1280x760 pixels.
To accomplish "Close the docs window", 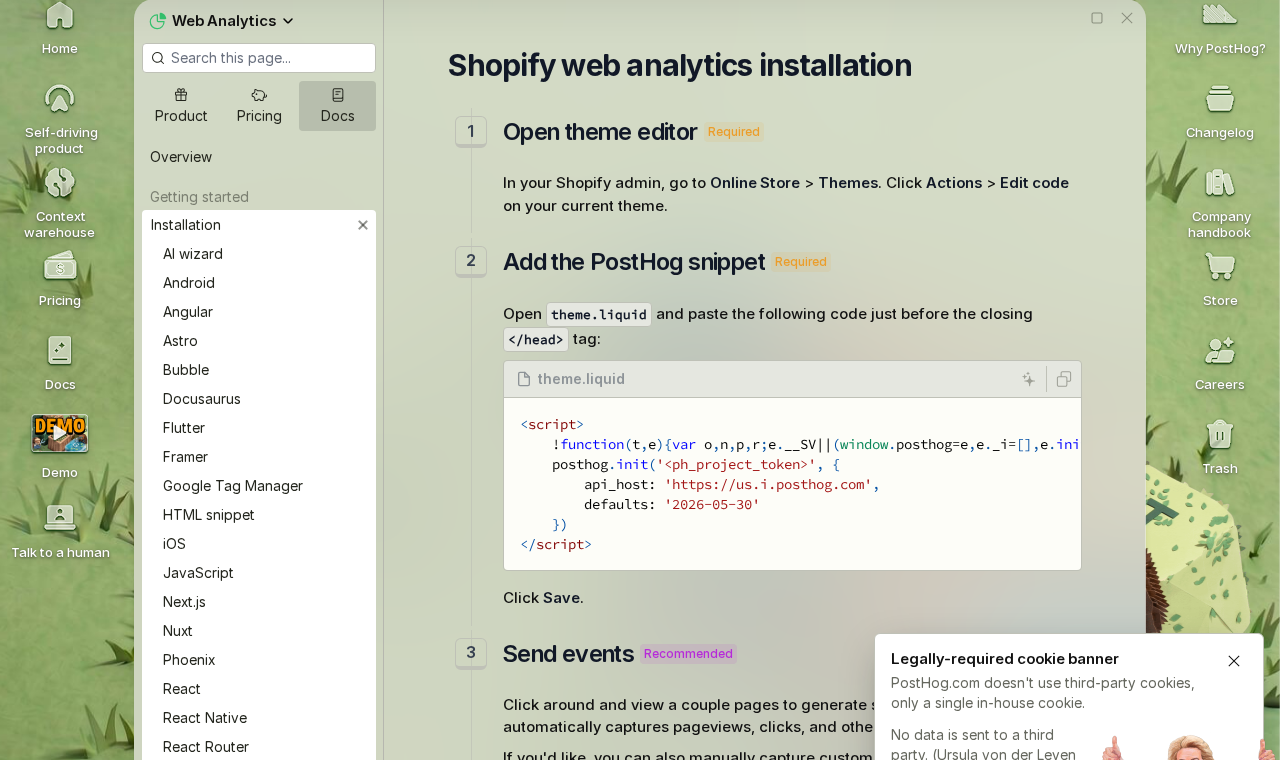I will tap(1127, 18).
